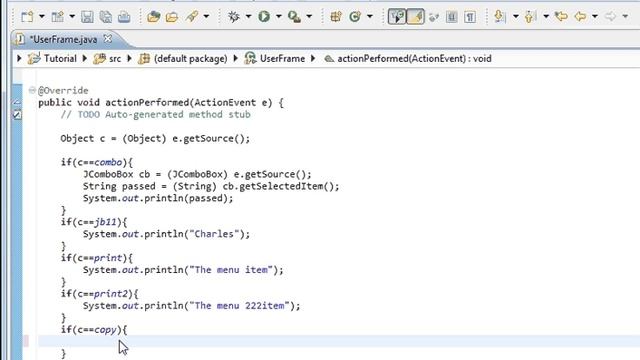The height and width of the screenshot is (360, 640).
Task: Click the Run External Tools icon
Action: click(x=294, y=17)
